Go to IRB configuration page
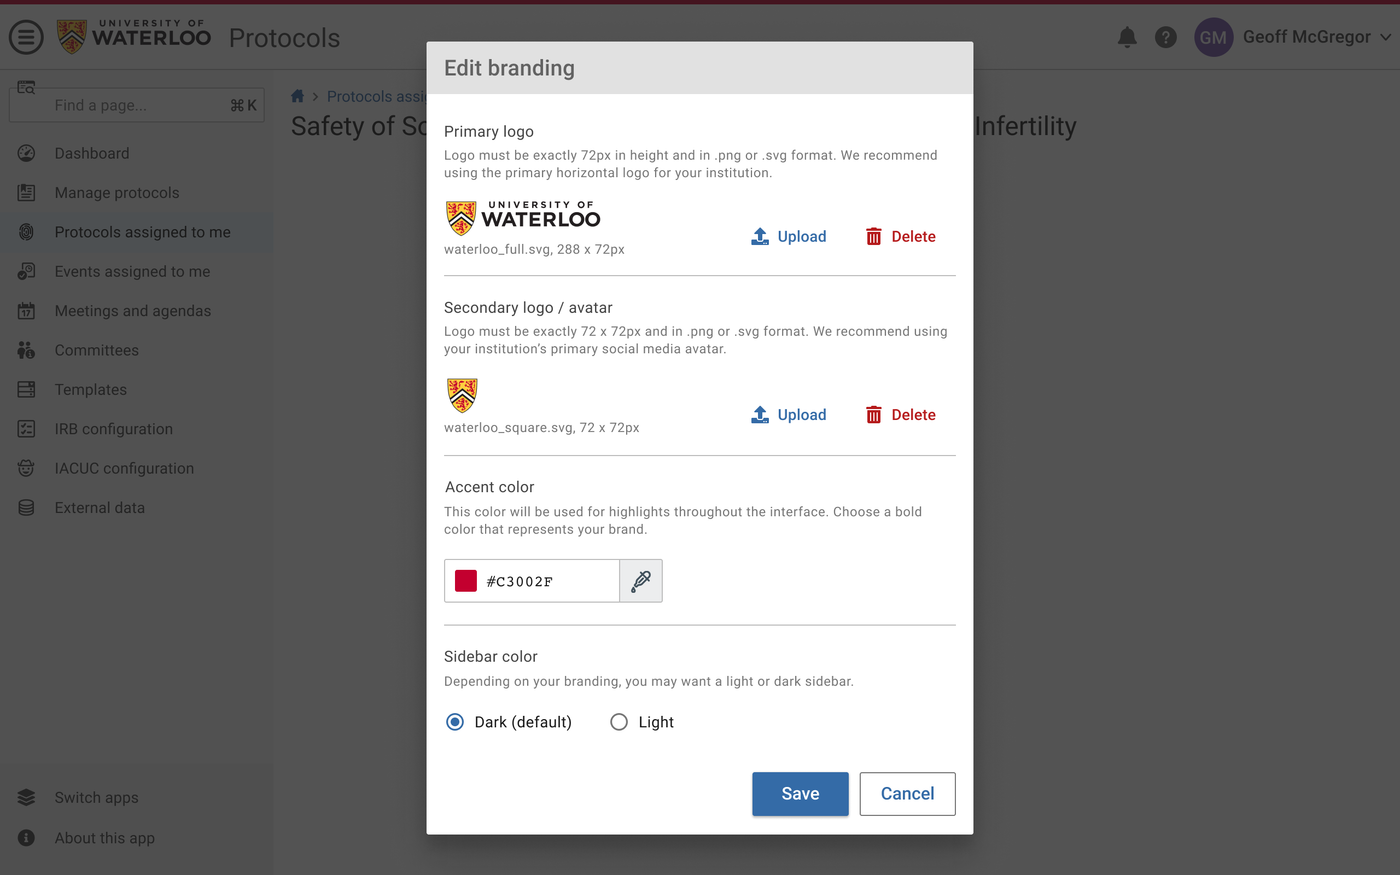 pos(113,429)
